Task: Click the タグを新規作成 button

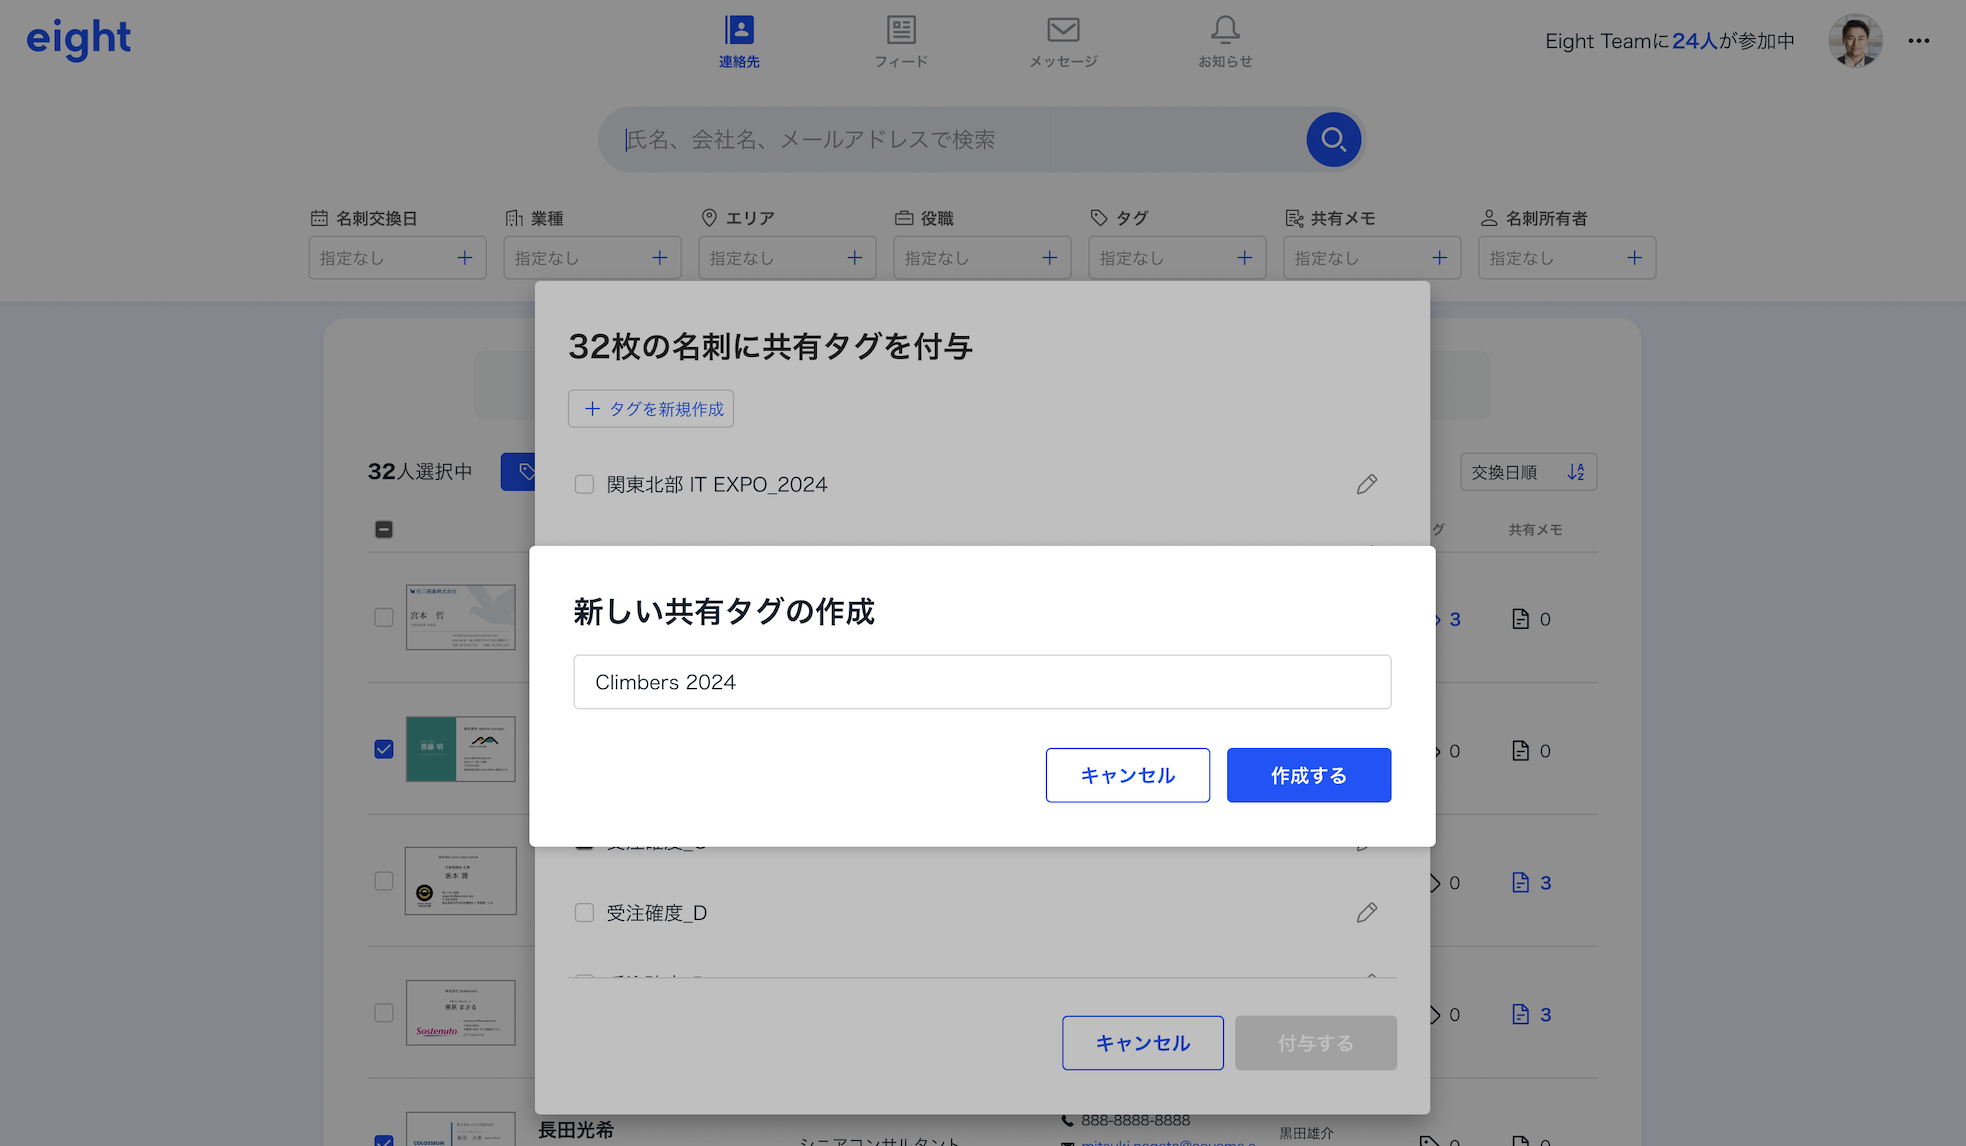Action: point(651,409)
